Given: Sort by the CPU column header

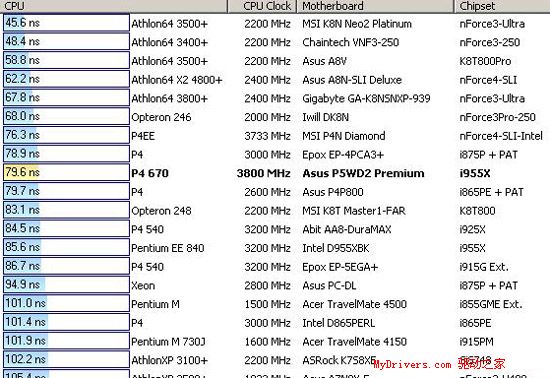Looking at the screenshot, I should (x=114, y=6).
